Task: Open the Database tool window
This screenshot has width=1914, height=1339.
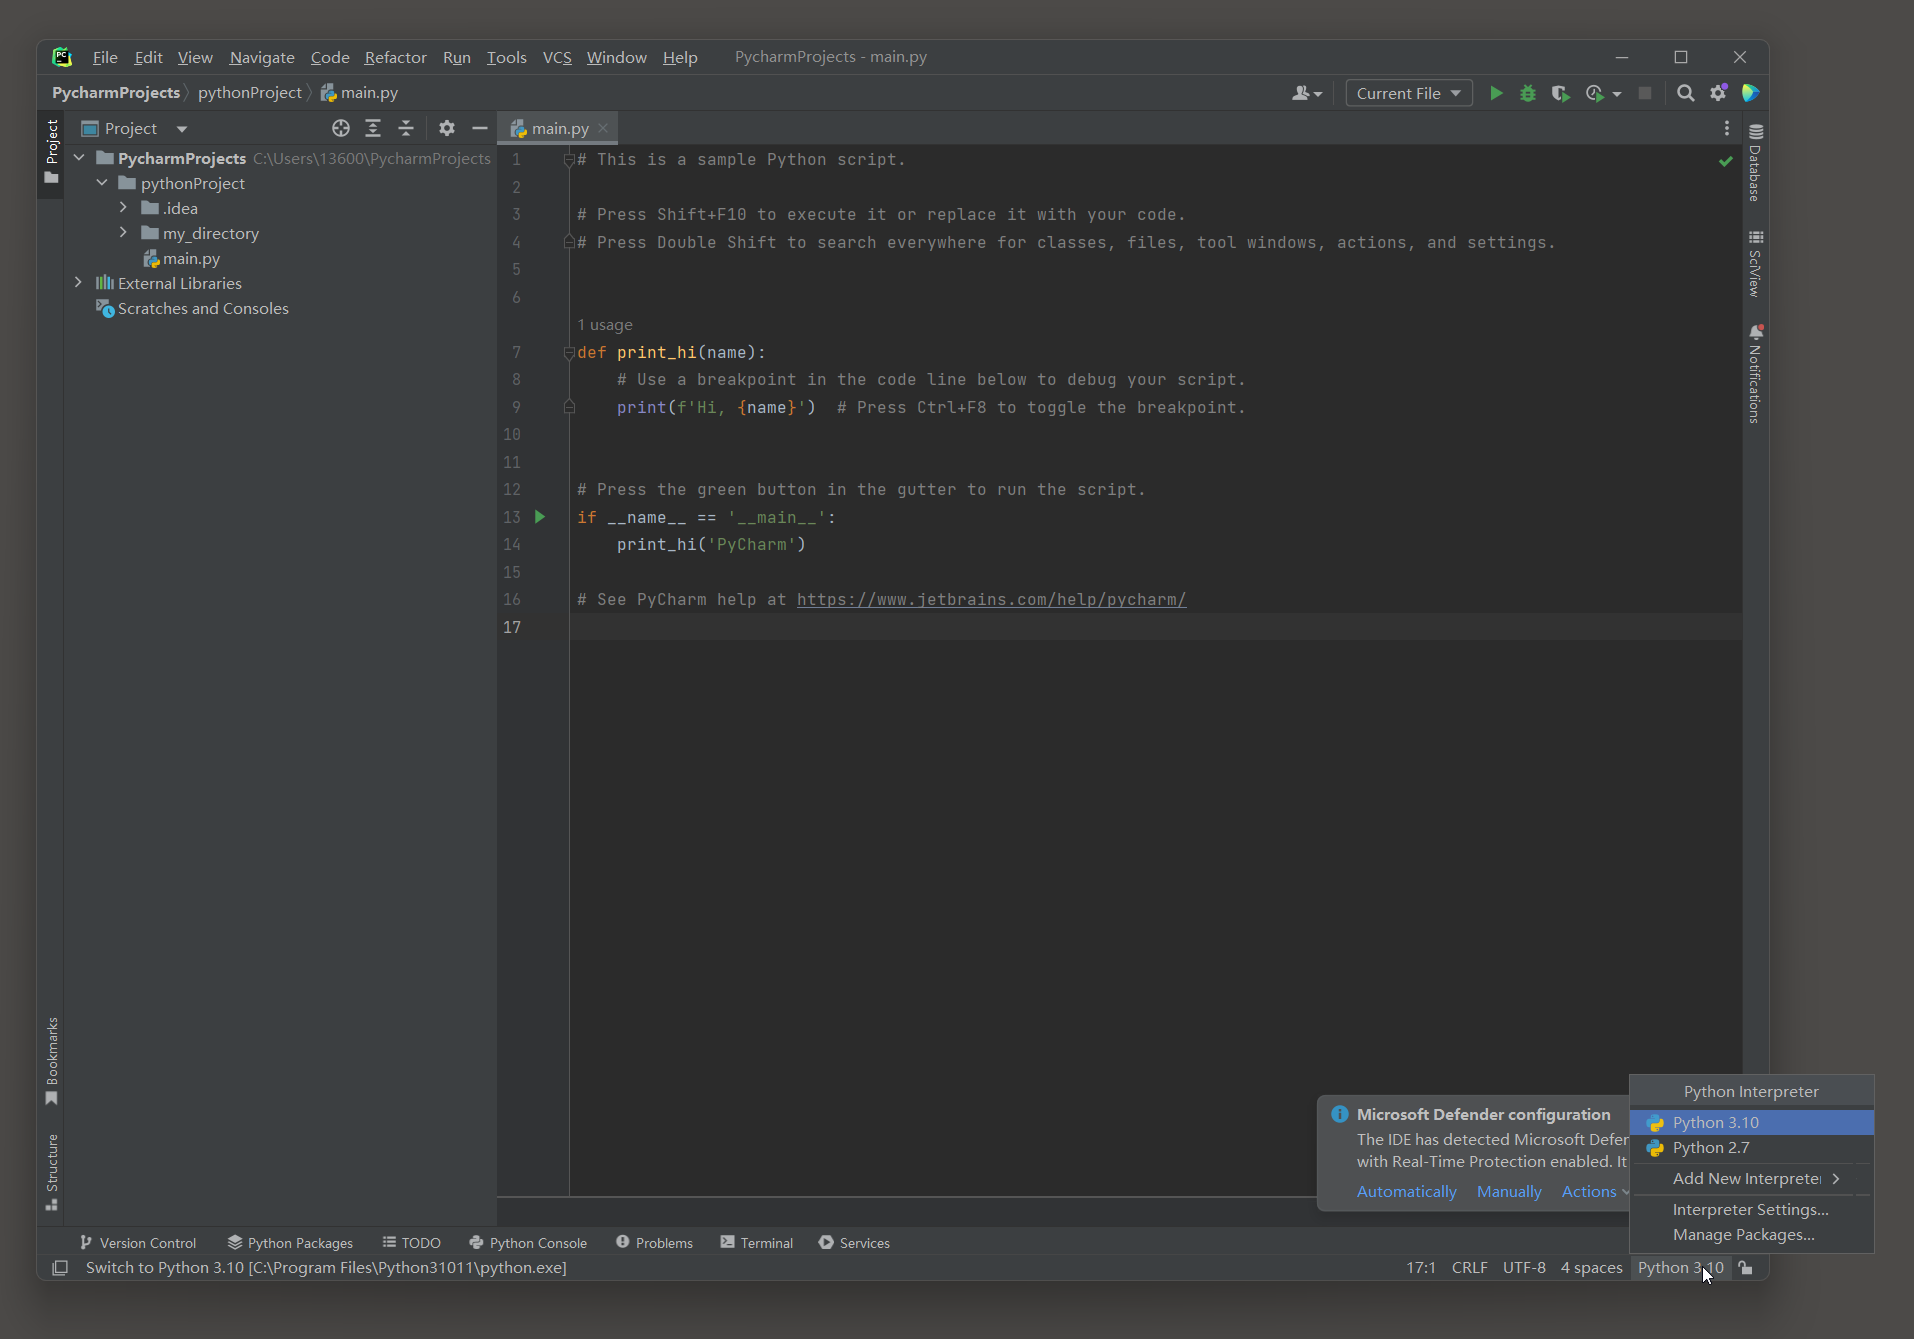Action: [1755, 163]
